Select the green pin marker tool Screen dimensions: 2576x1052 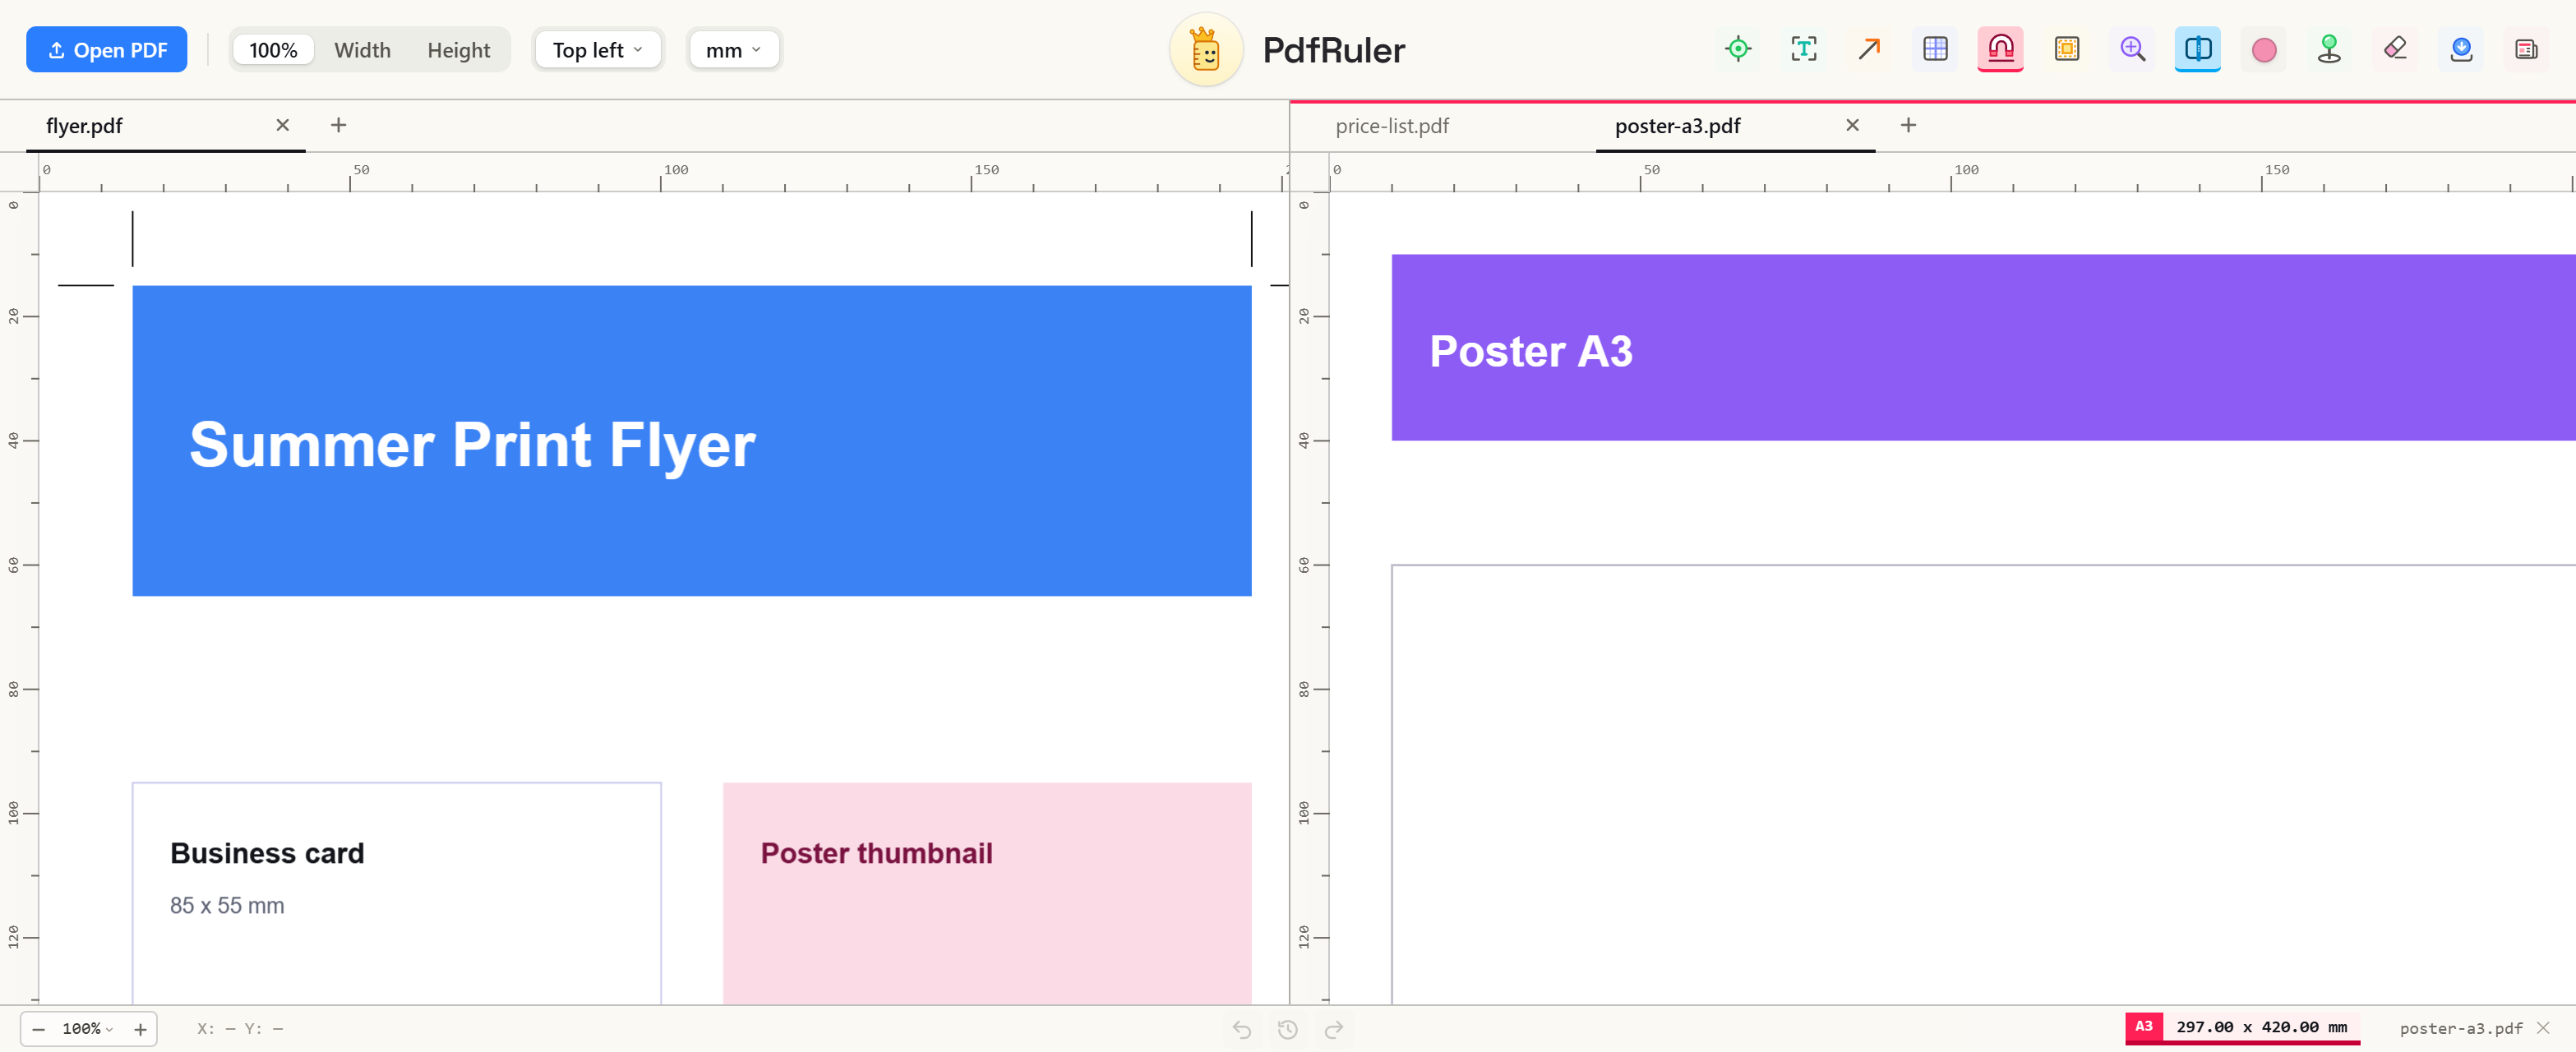pos(2329,49)
